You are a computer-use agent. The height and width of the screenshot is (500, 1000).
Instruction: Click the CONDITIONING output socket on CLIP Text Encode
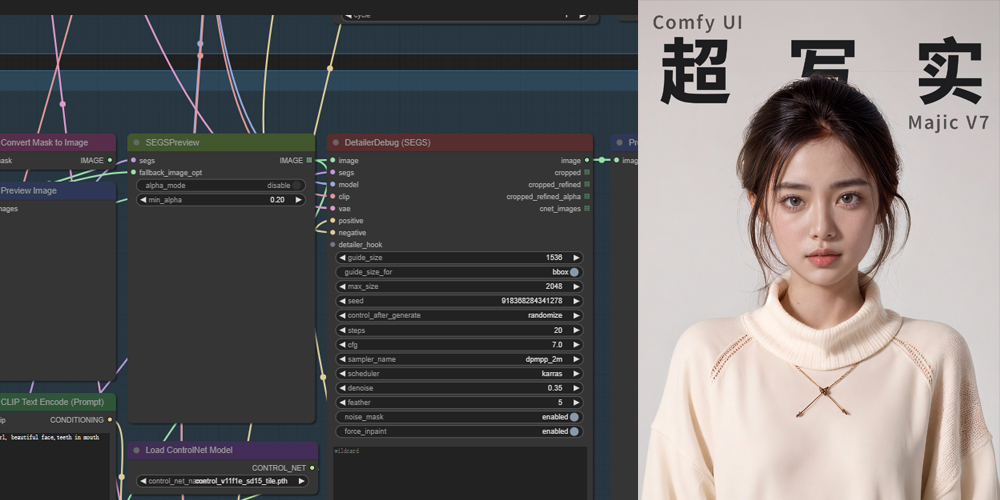[110, 420]
